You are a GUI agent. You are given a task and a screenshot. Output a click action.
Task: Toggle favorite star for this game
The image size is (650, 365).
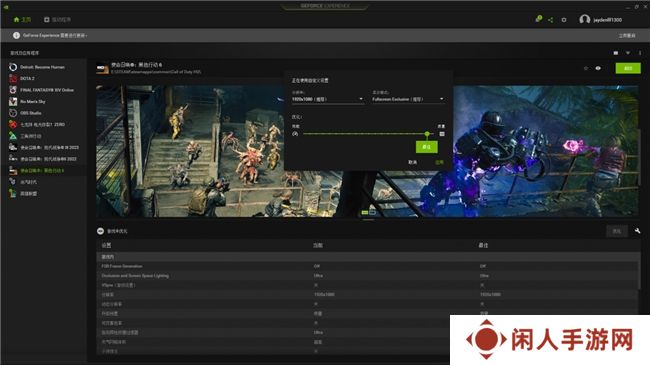tap(586, 68)
